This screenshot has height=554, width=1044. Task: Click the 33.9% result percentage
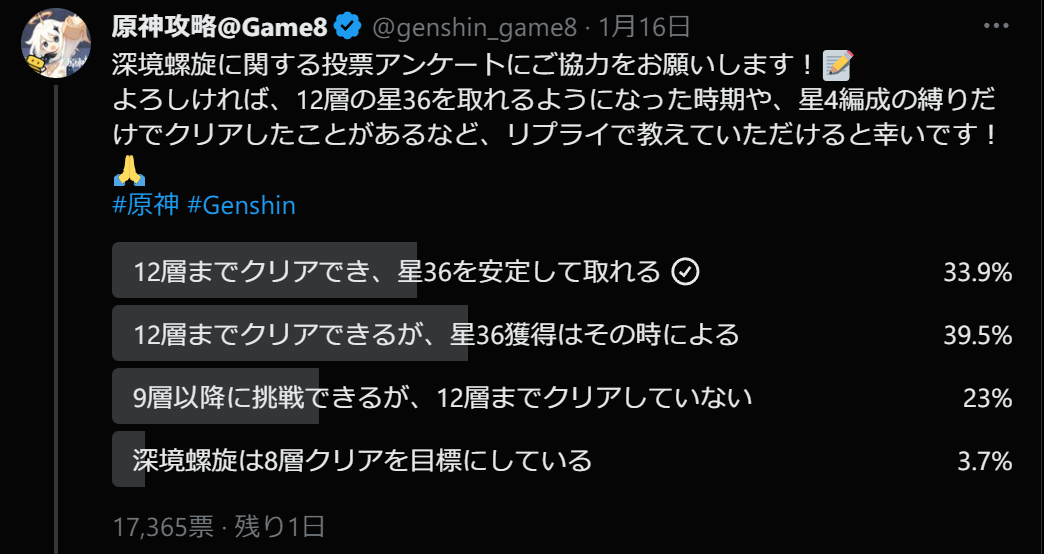pyautogui.click(x=977, y=272)
